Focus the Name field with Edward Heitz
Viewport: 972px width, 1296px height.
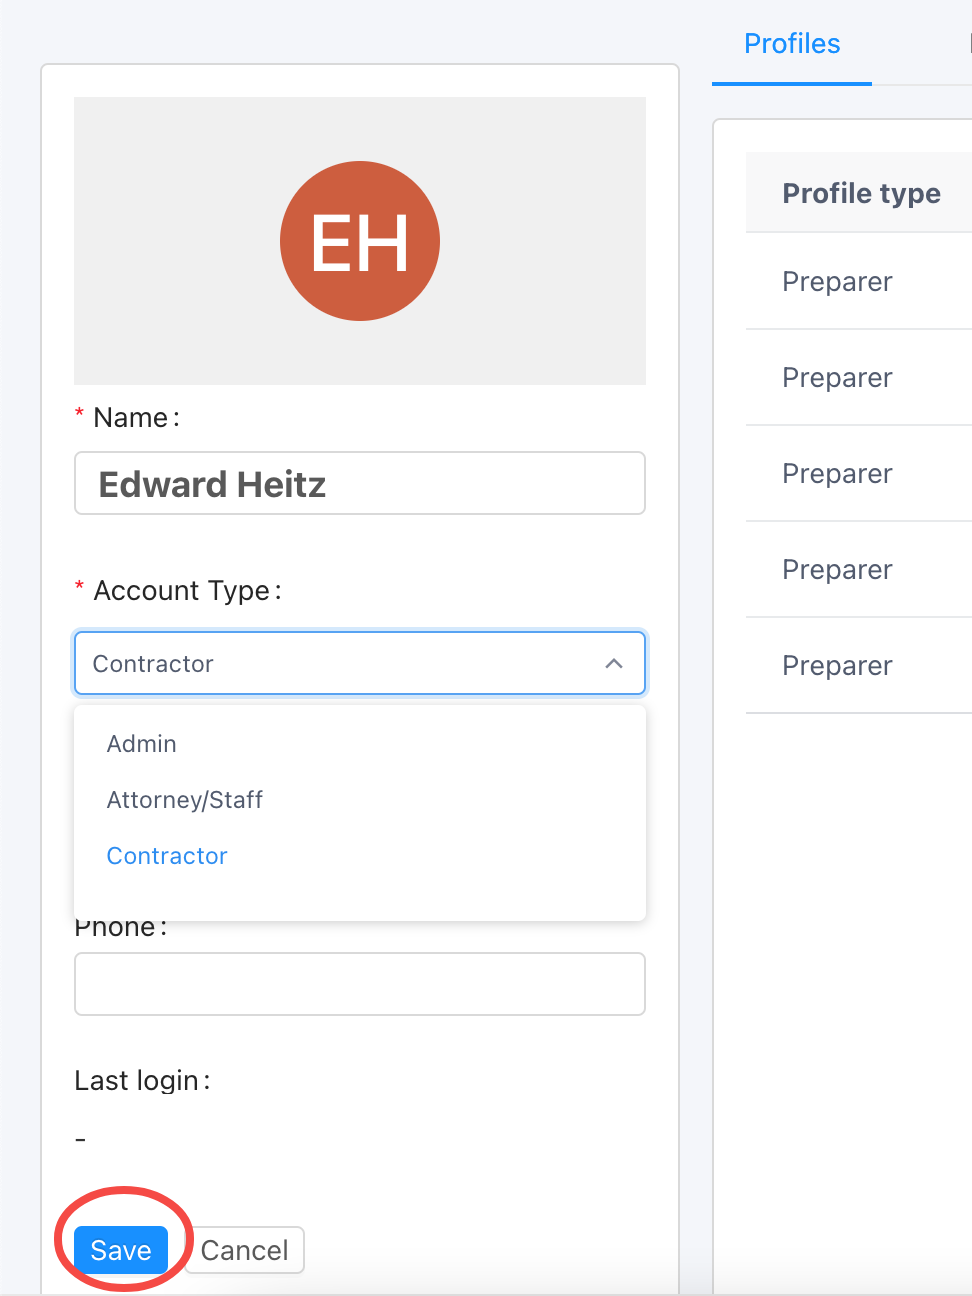coord(360,484)
